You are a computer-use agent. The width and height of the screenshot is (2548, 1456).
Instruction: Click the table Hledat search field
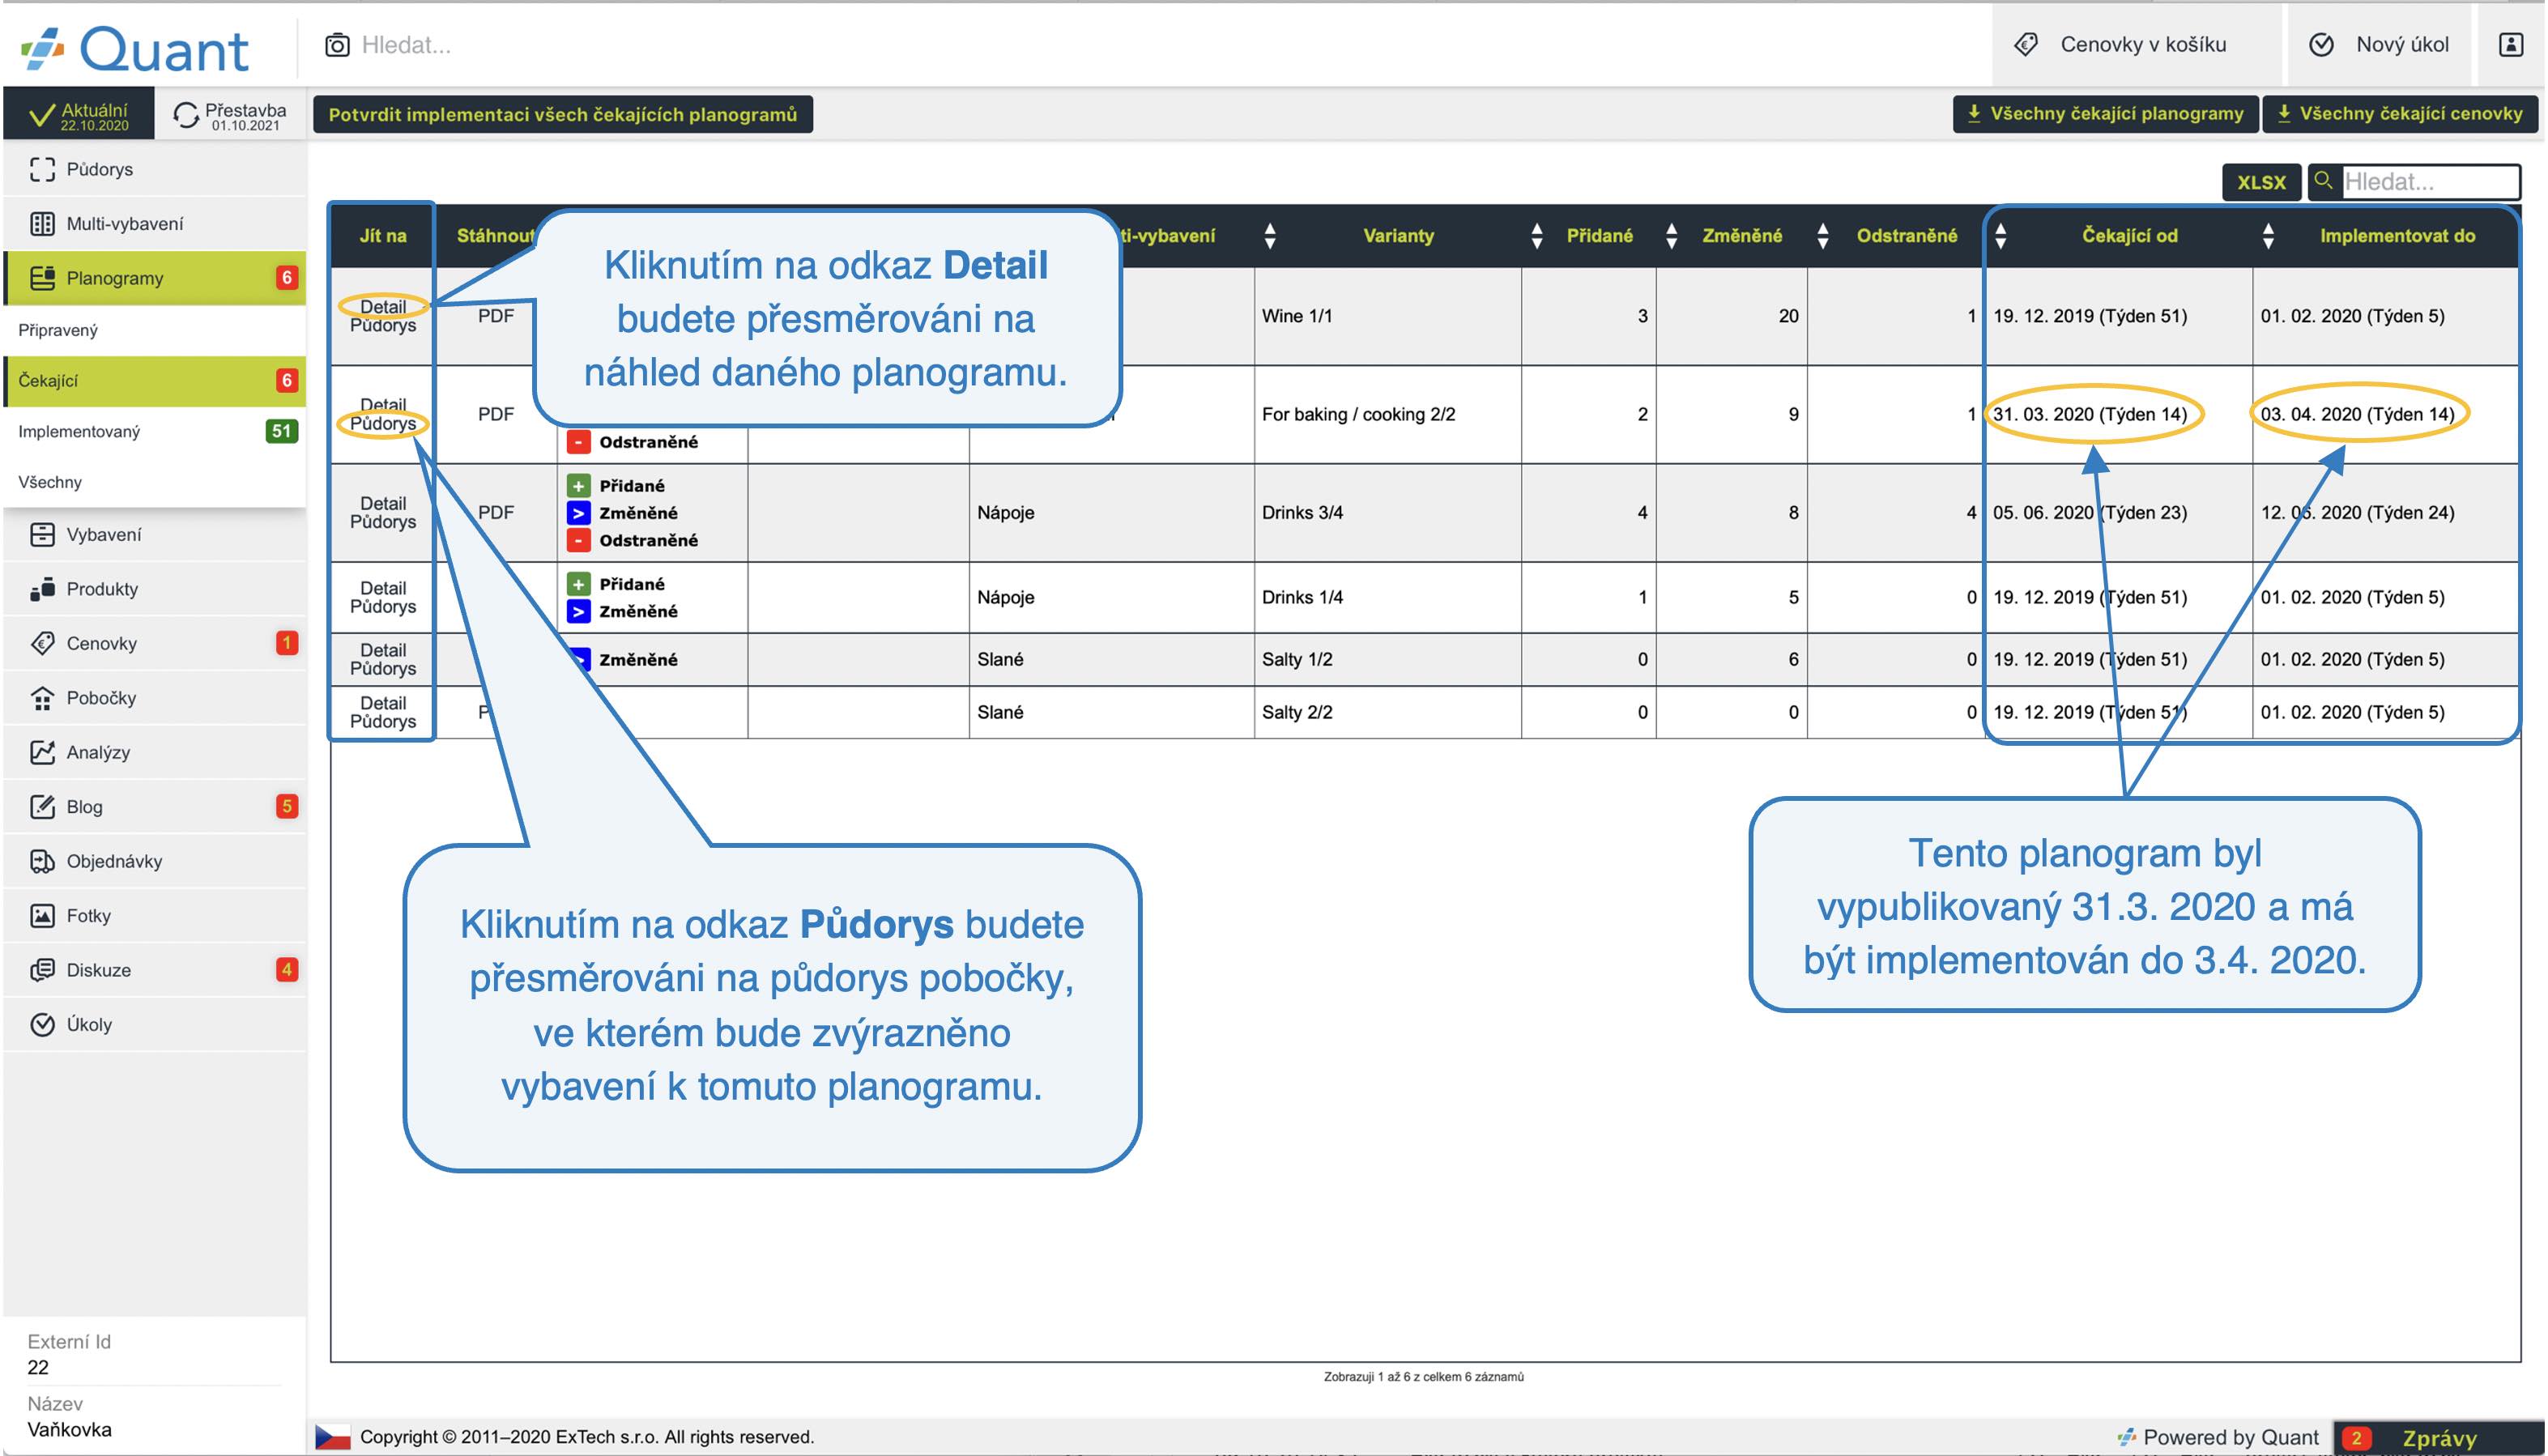tap(2428, 182)
